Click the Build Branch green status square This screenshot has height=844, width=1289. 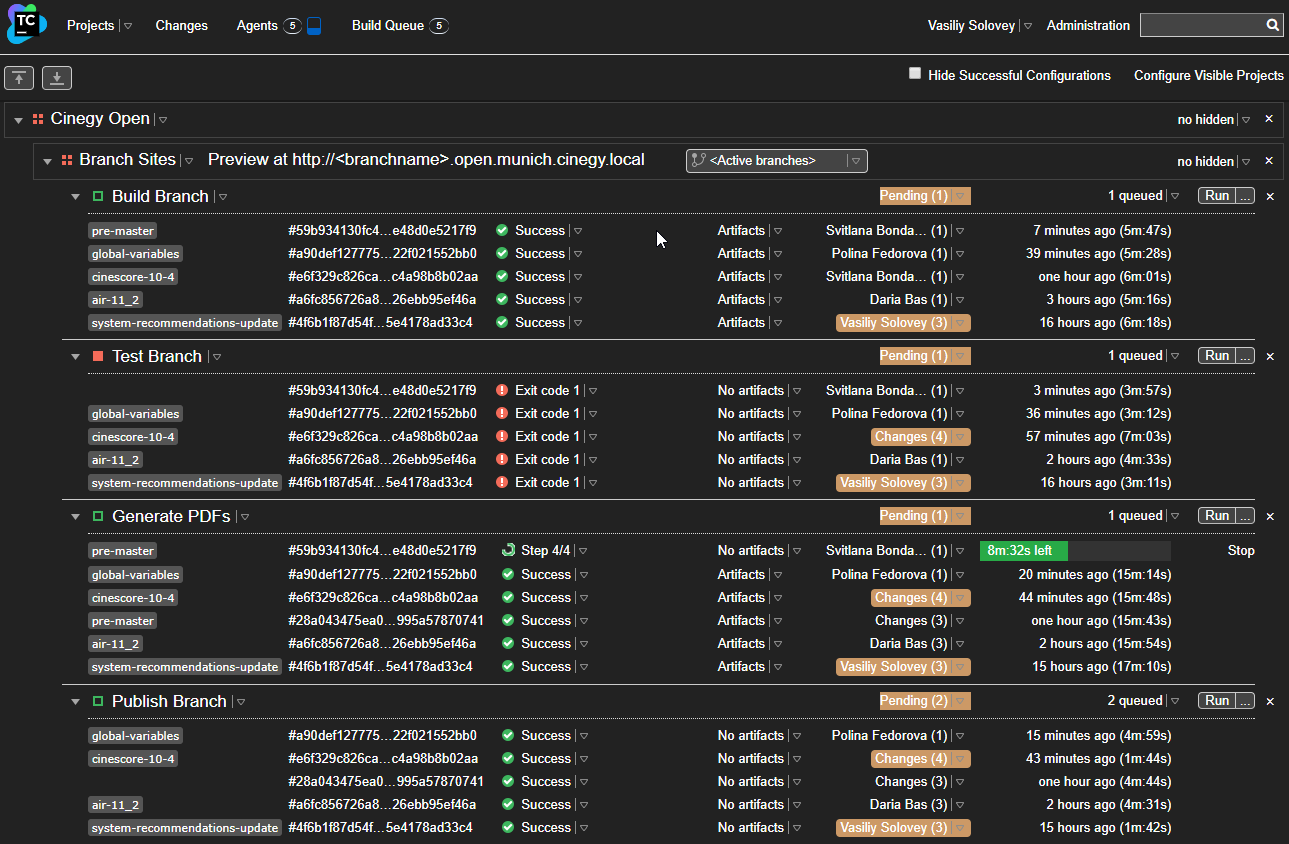coord(98,197)
